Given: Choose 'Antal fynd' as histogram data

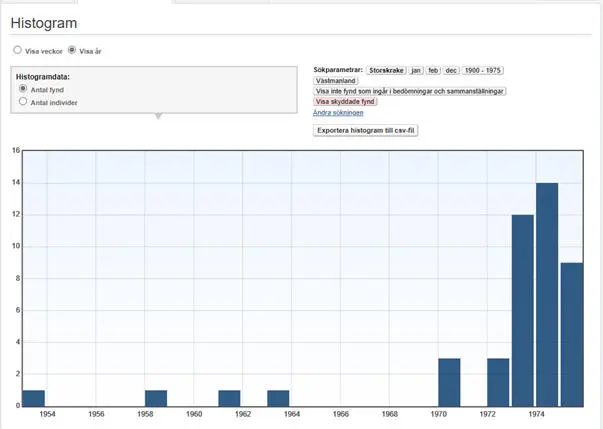Looking at the screenshot, I should point(24,89).
